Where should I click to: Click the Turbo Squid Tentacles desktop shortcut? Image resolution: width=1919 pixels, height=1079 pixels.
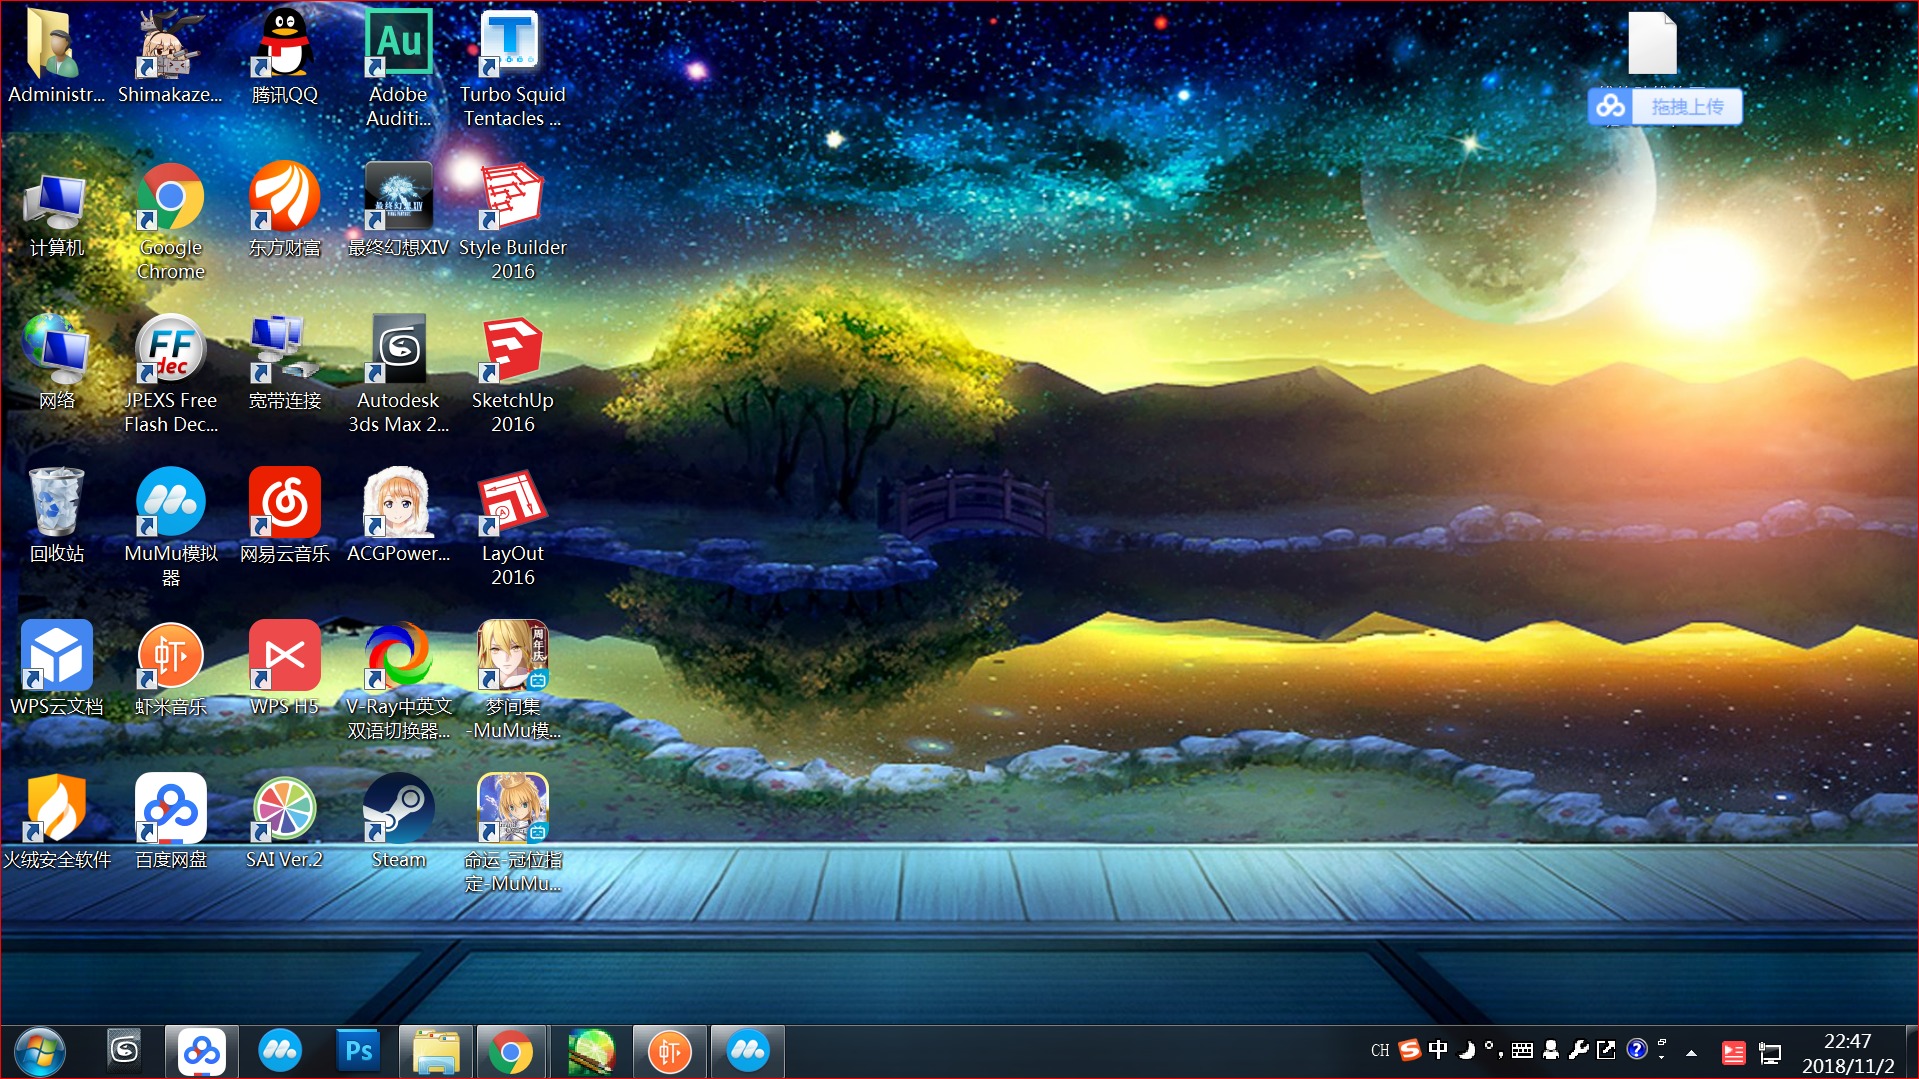click(512, 68)
